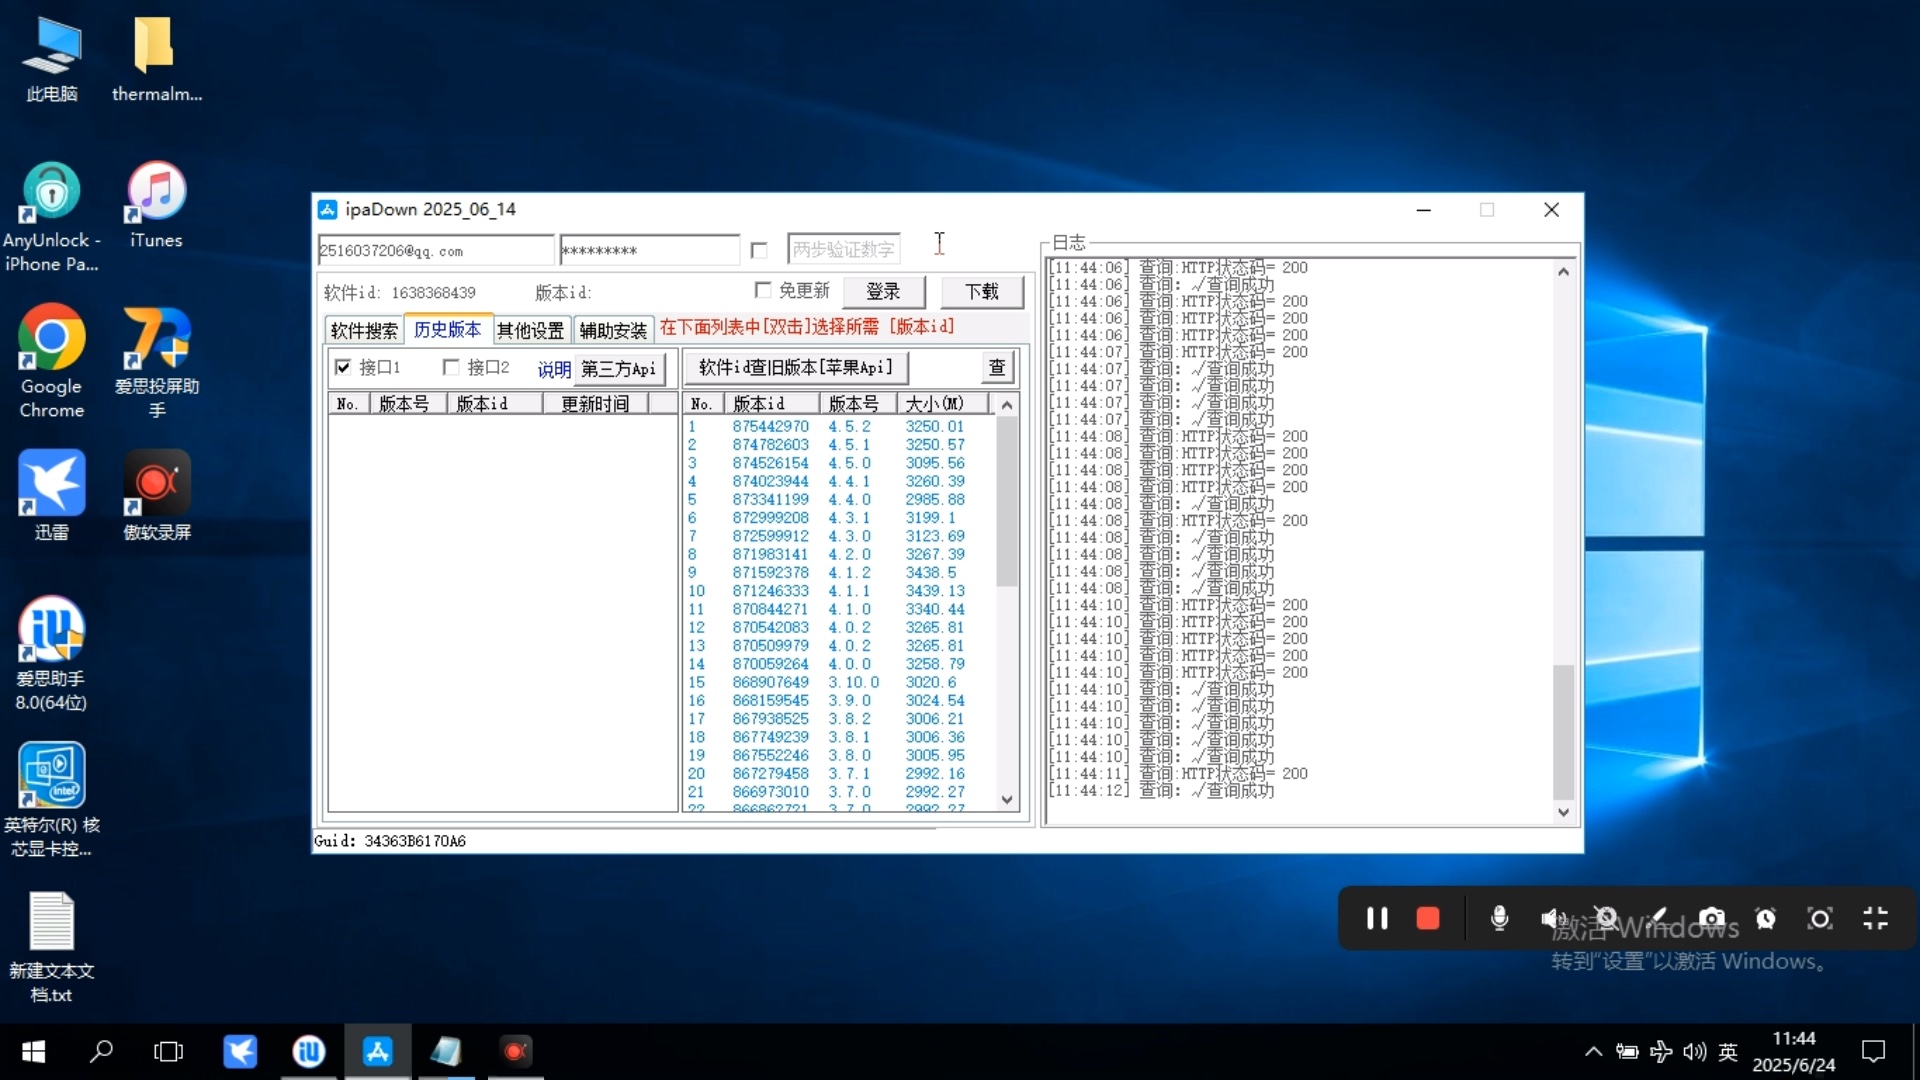Stop recording with the red square button
This screenshot has height=1080, width=1920.
(x=1428, y=918)
